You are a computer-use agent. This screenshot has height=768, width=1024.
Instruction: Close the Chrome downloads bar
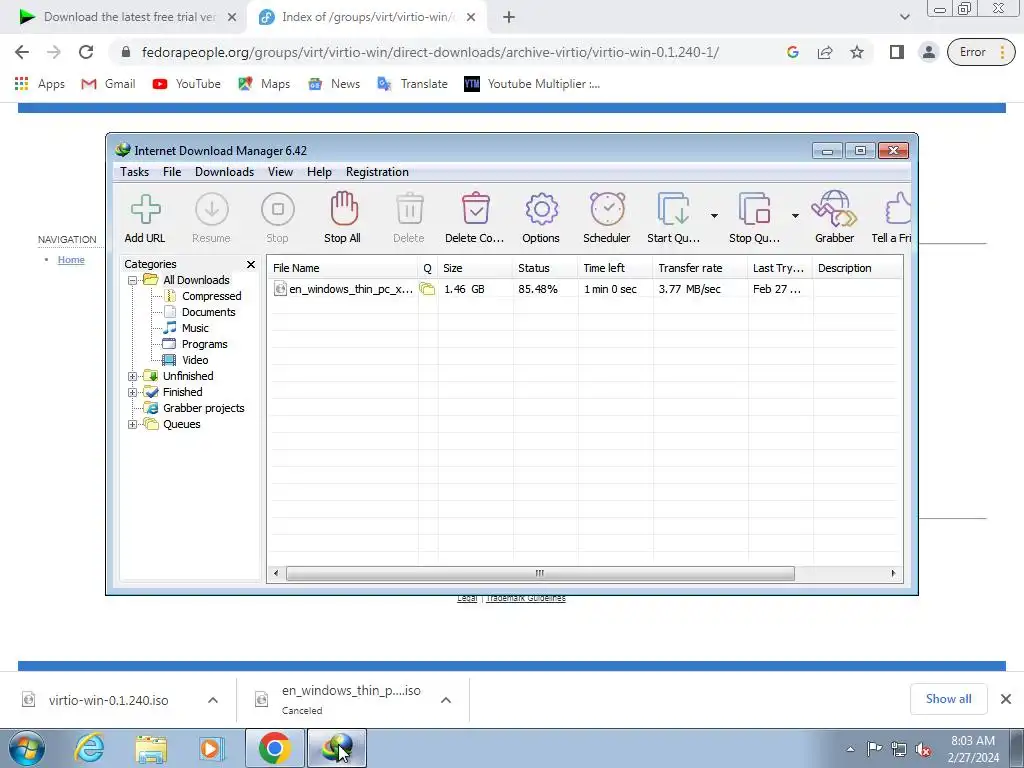click(x=1006, y=699)
